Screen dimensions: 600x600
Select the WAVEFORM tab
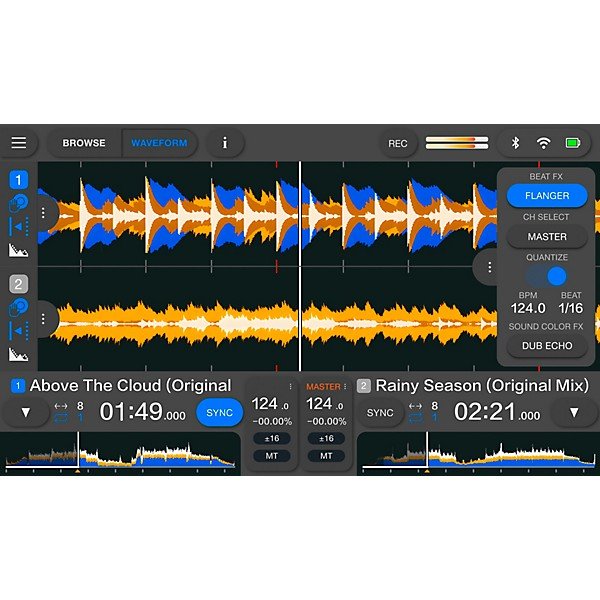point(160,143)
